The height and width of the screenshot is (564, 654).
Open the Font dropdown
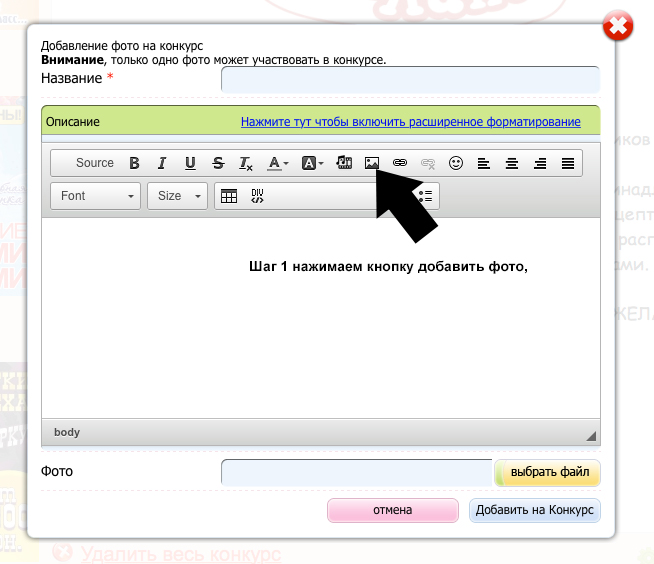coord(96,196)
